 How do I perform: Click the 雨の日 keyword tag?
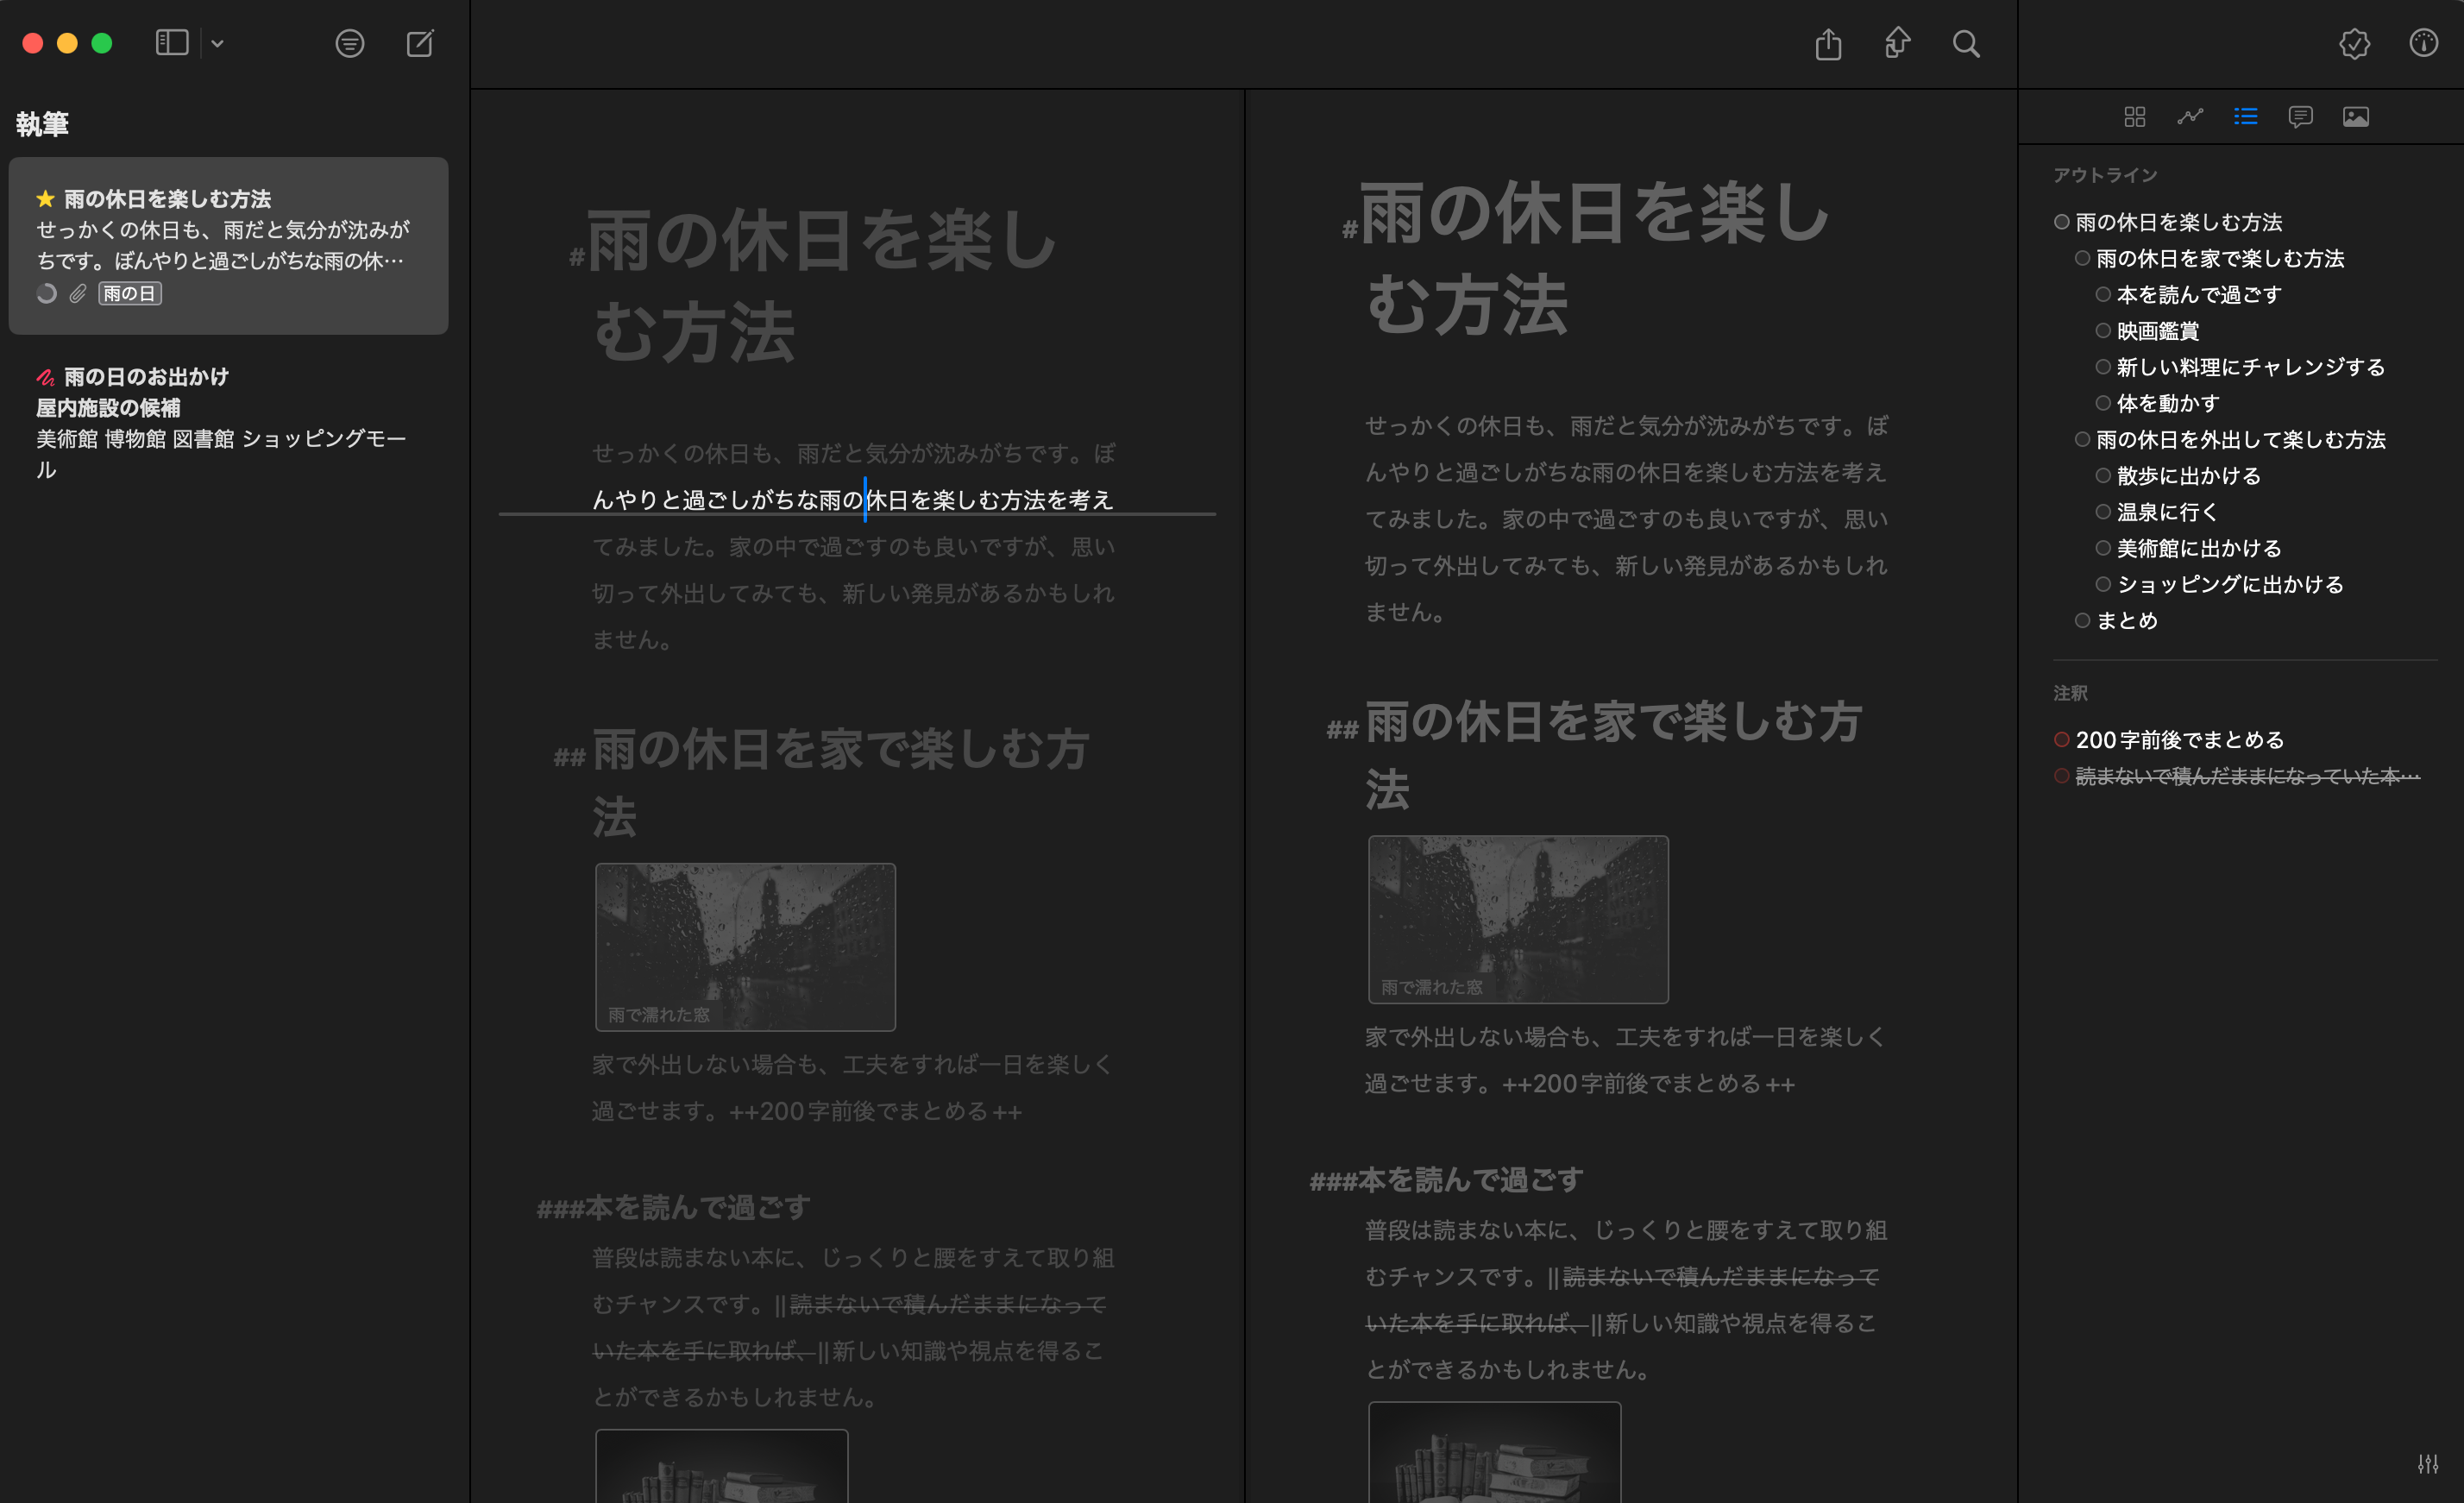pyautogui.click(x=130, y=293)
